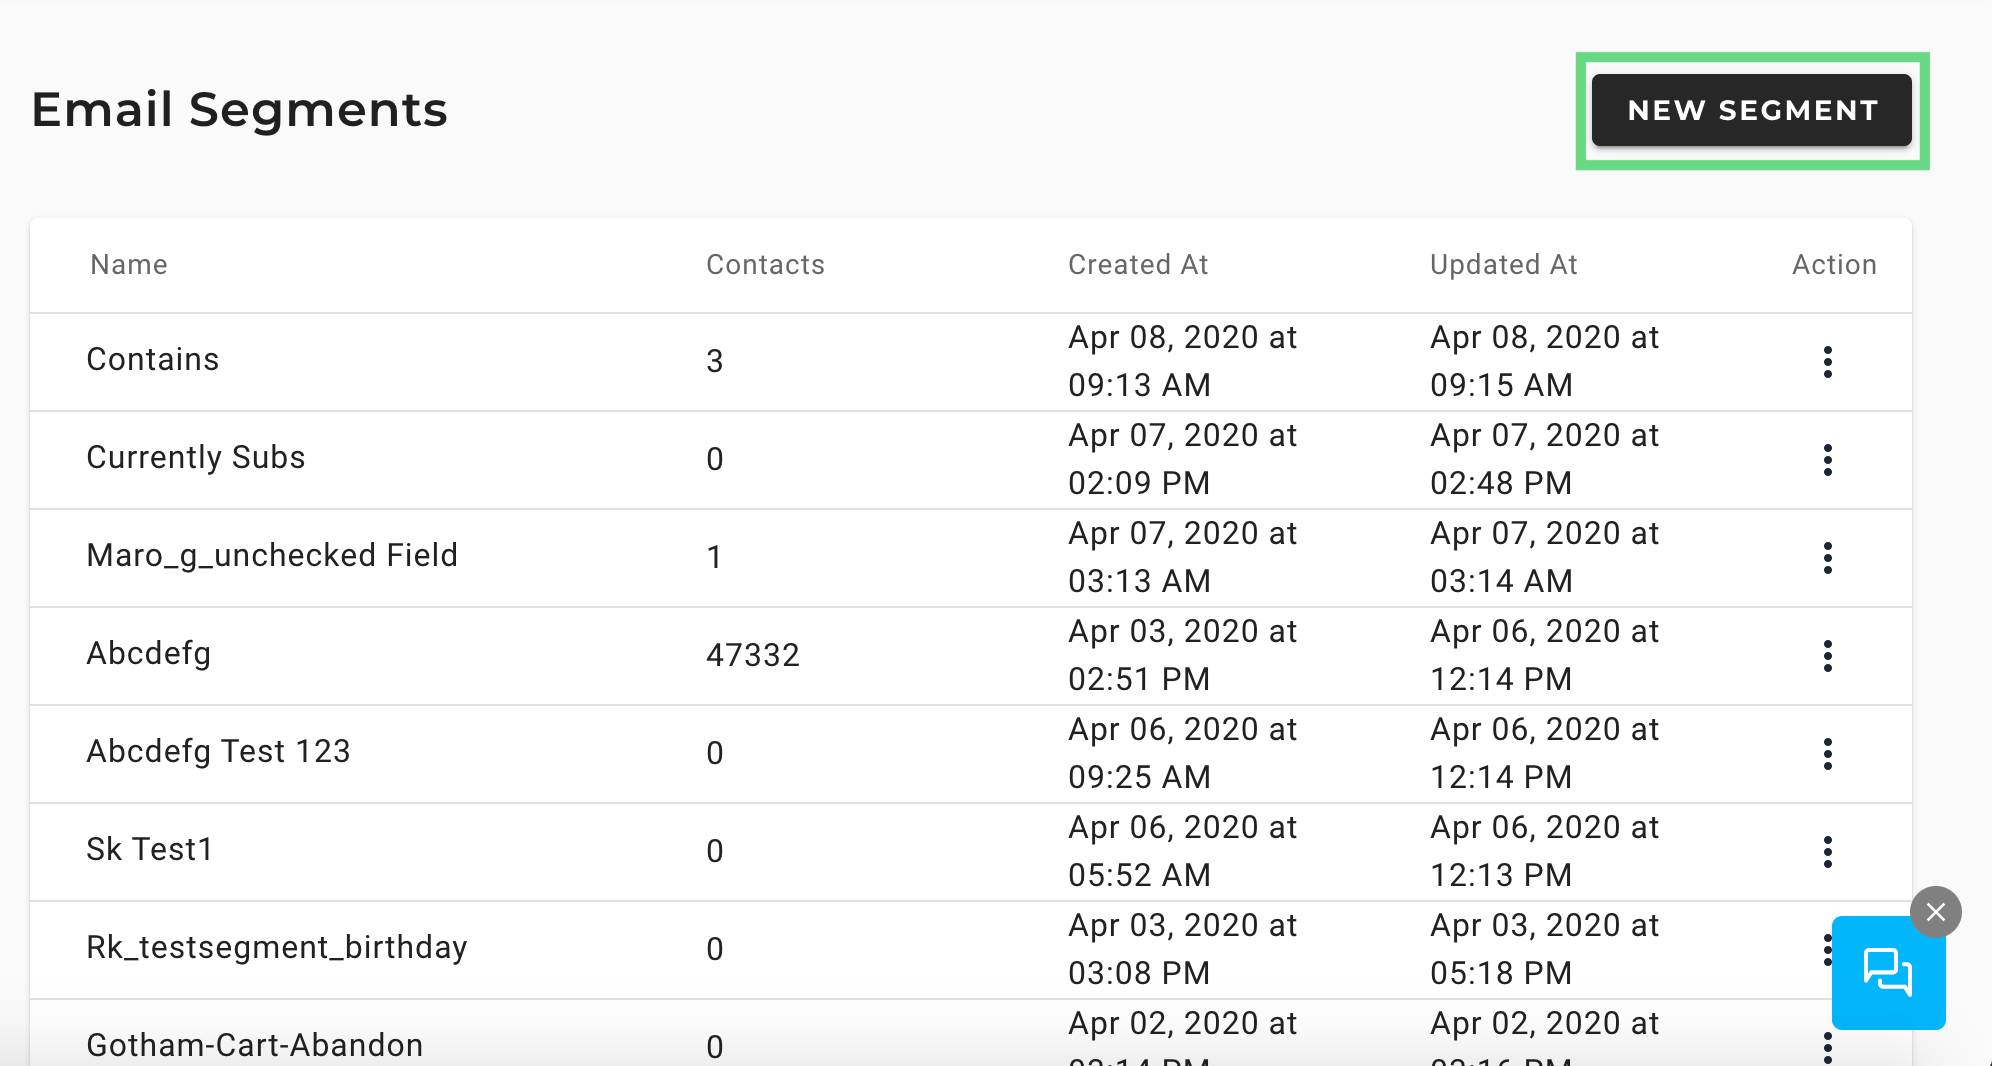
Task: Click created date Apr 06, 2020 05:52 AM
Action: coord(1182,851)
